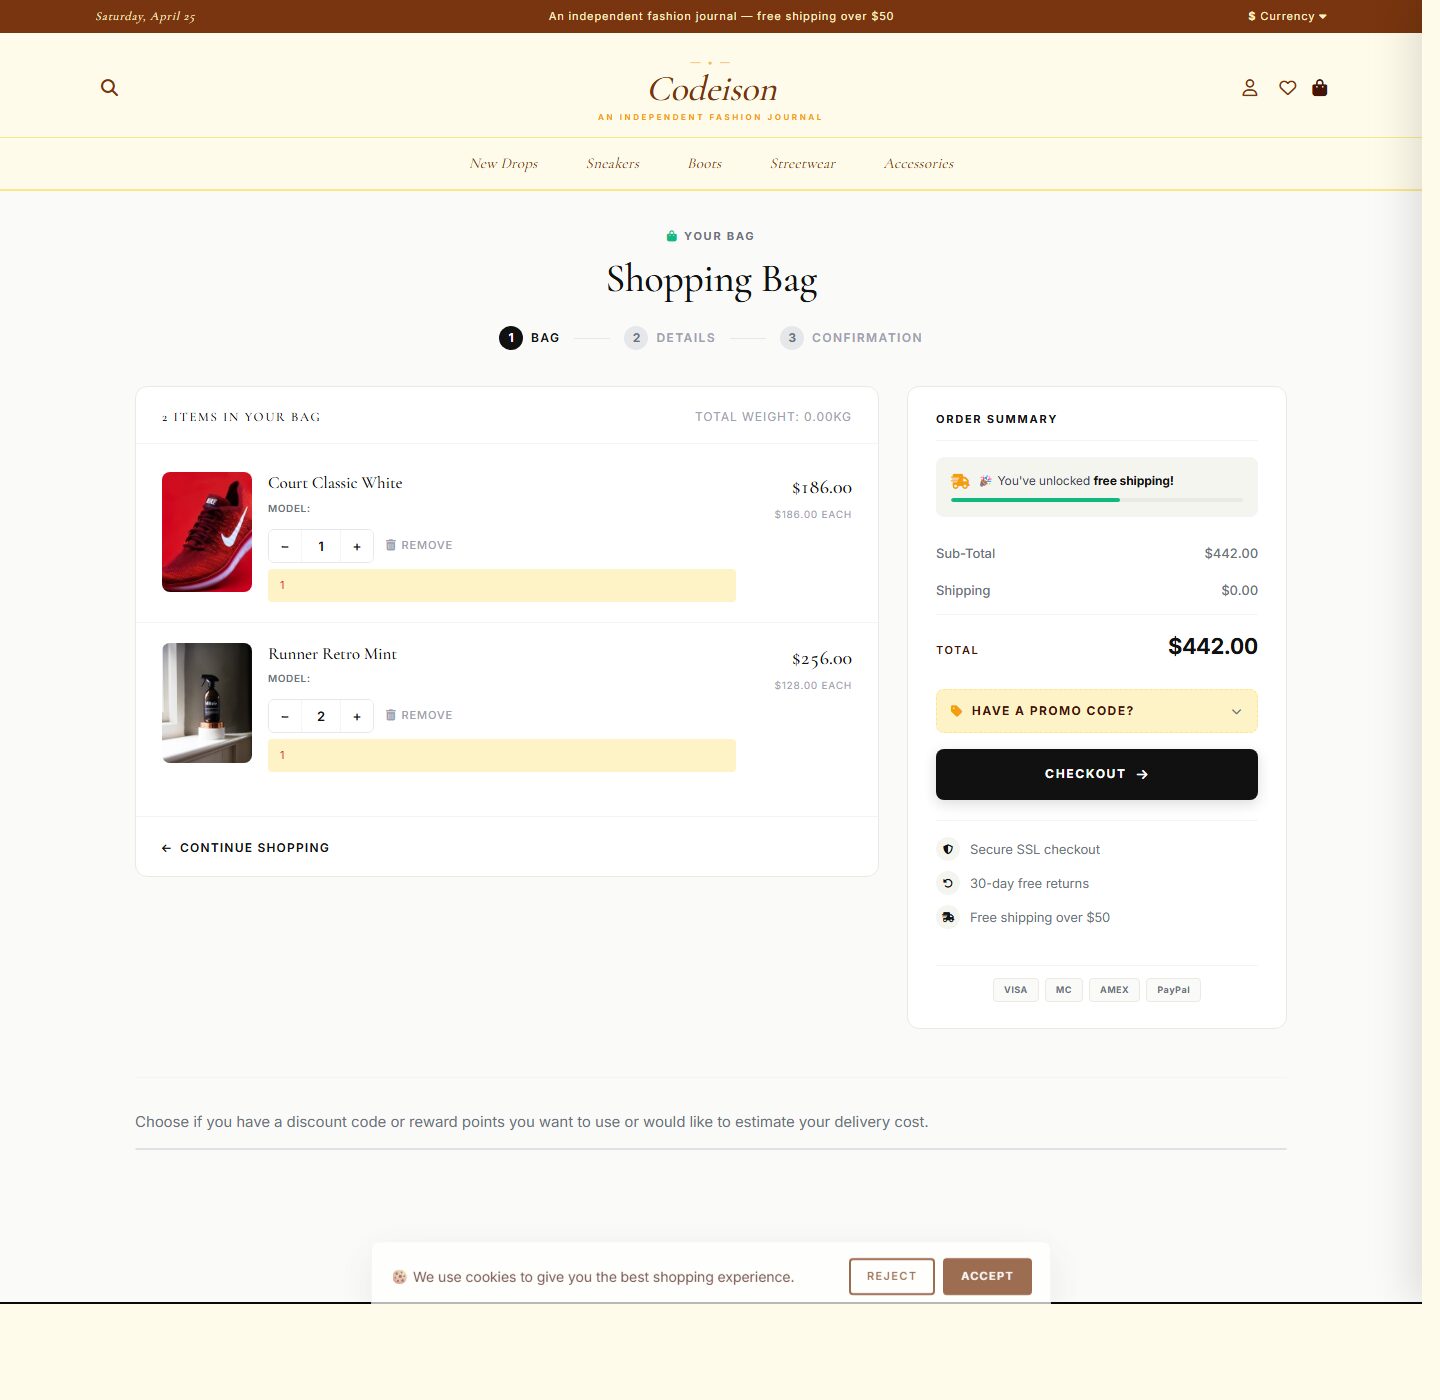
Task: Click the PayPal payment badge
Action: (x=1174, y=990)
